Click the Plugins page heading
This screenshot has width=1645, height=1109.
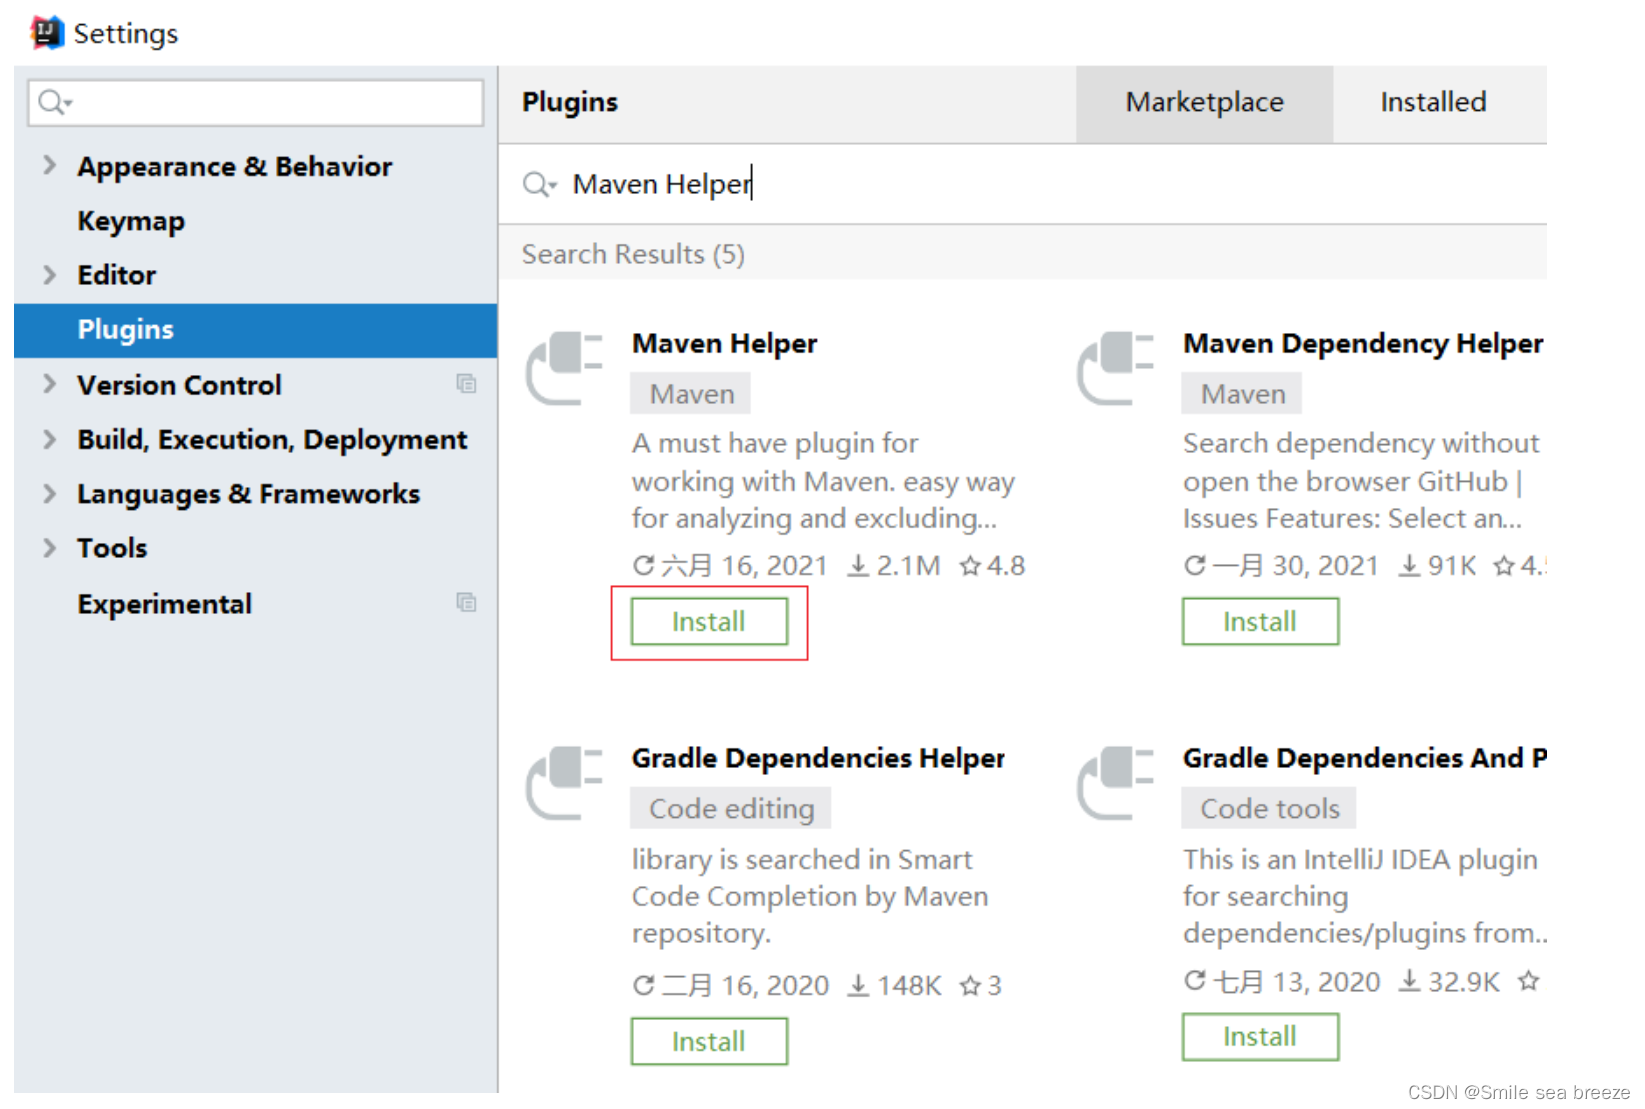click(x=570, y=102)
